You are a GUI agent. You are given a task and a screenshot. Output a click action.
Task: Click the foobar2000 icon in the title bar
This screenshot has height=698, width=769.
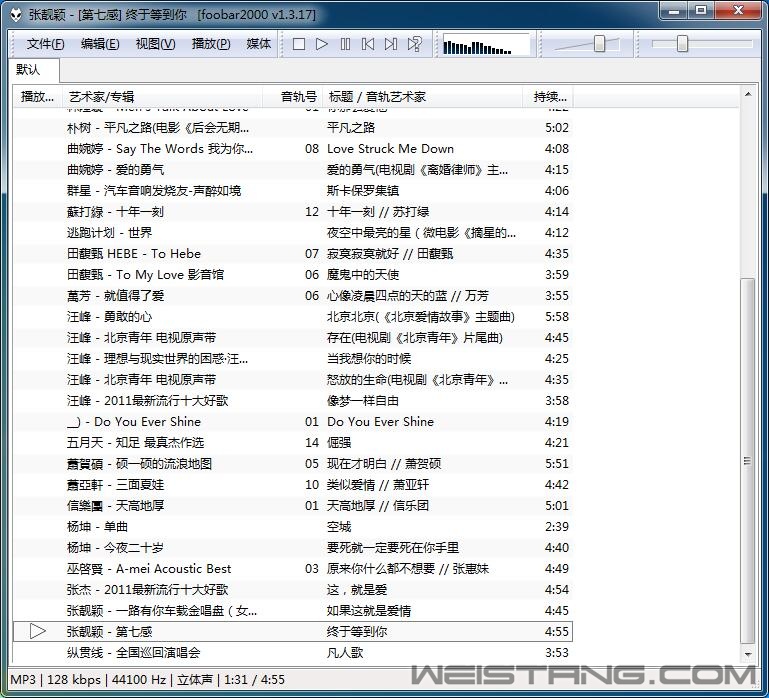[x=16, y=14]
